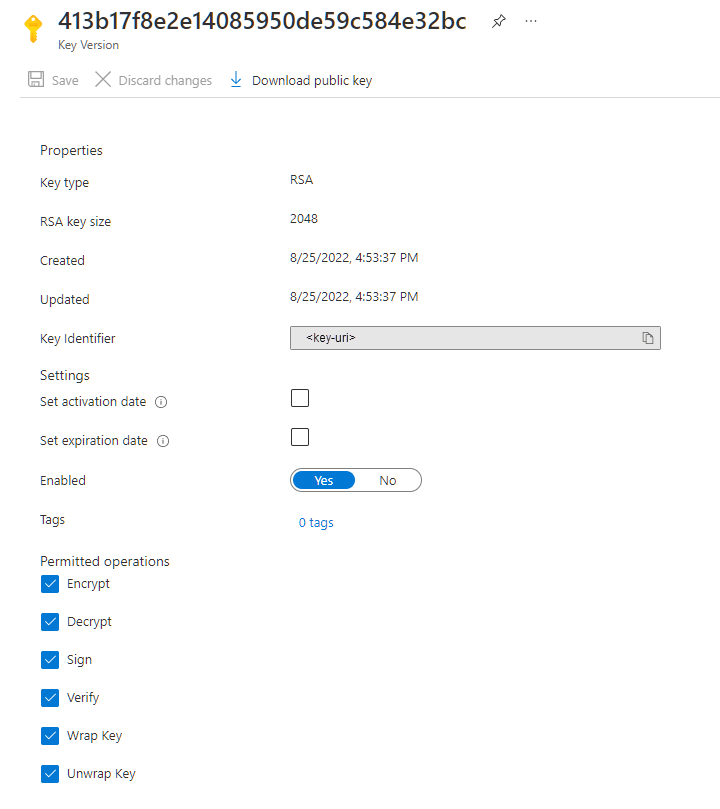
Task: Copy the Key Identifier to clipboard
Action: click(648, 338)
